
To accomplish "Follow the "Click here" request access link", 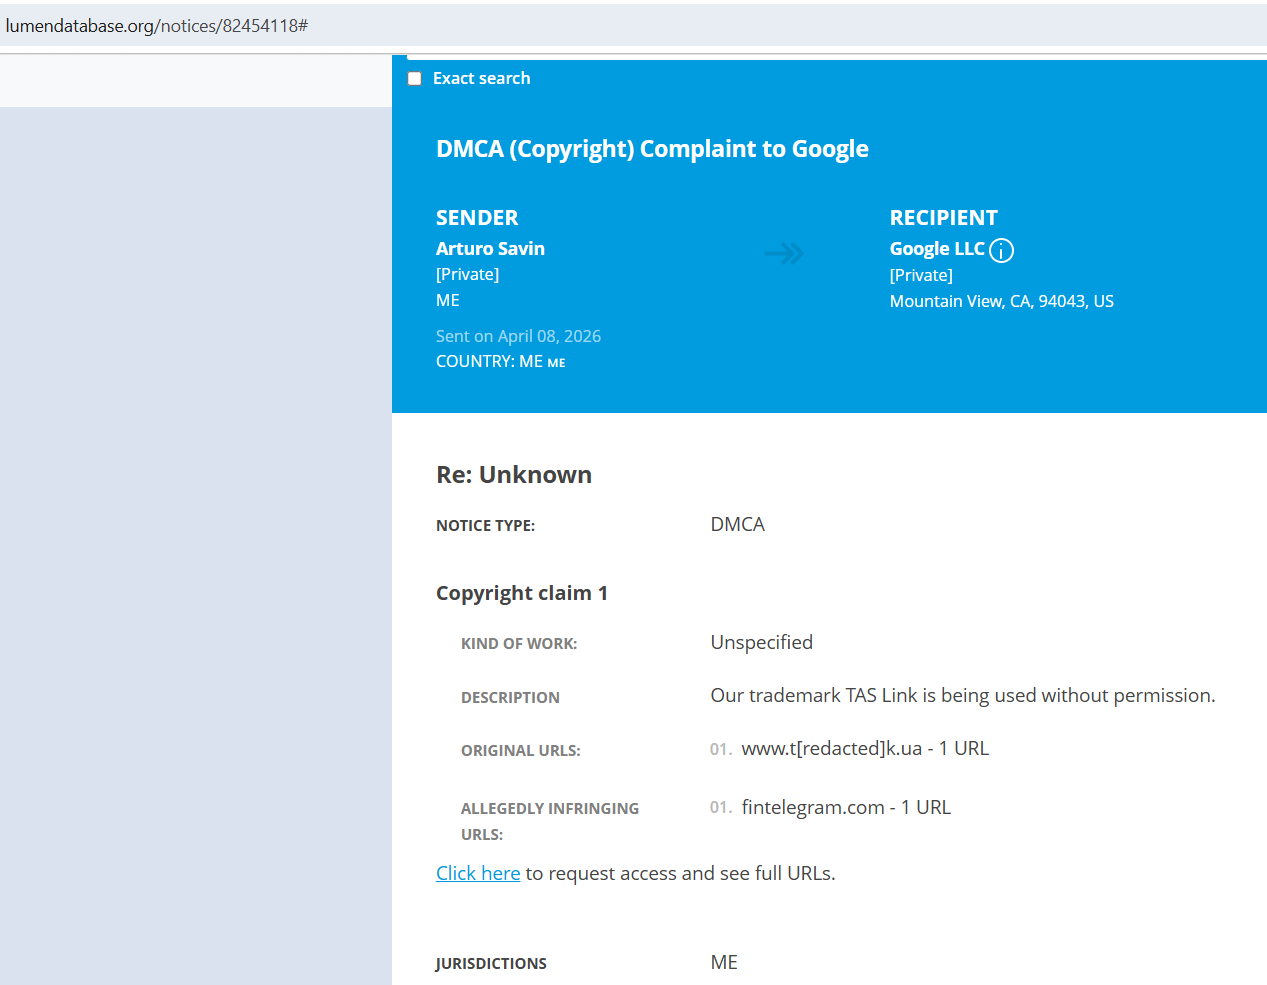I will click(x=478, y=873).
